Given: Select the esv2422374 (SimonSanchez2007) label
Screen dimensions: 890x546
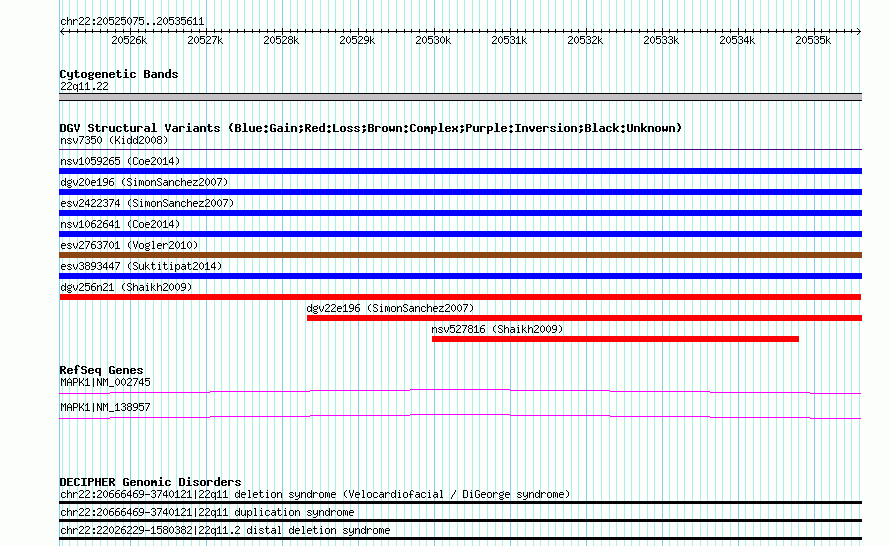Looking at the screenshot, I should pos(147,203).
